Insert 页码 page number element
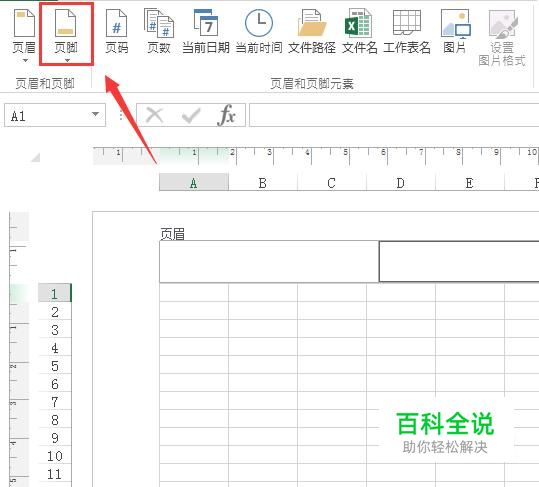 click(x=117, y=32)
